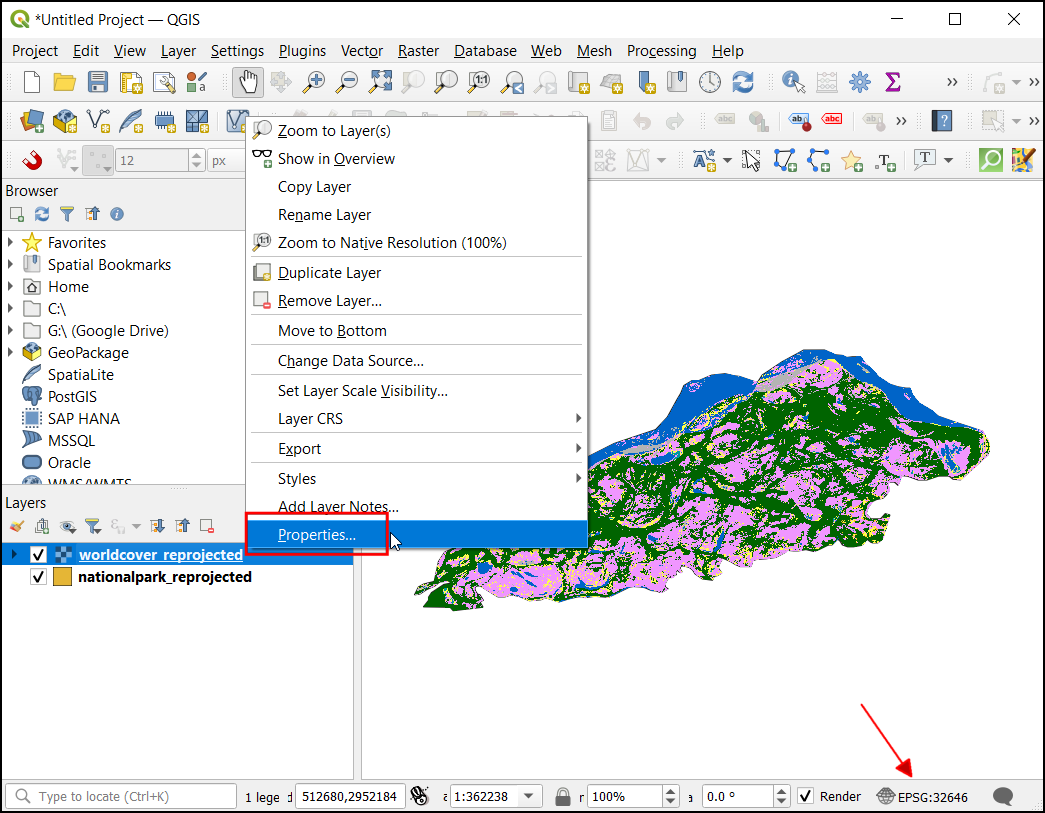1045x813 pixels.
Task: Click the Open Project folder icon
Action: pyautogui.click(x=65, y=82)
